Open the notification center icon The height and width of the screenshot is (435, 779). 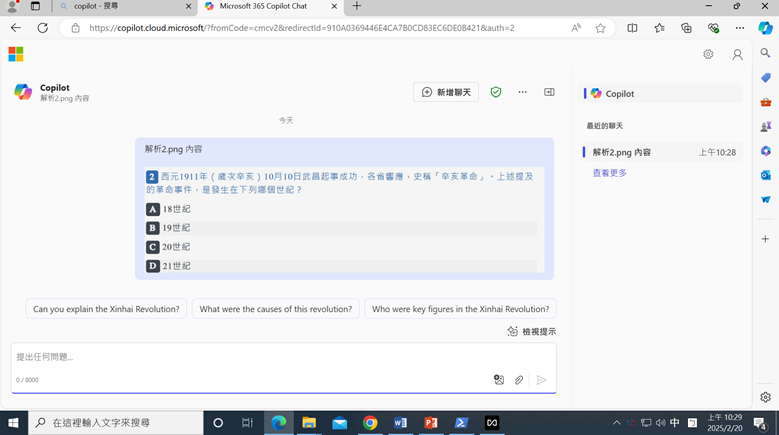760,423
